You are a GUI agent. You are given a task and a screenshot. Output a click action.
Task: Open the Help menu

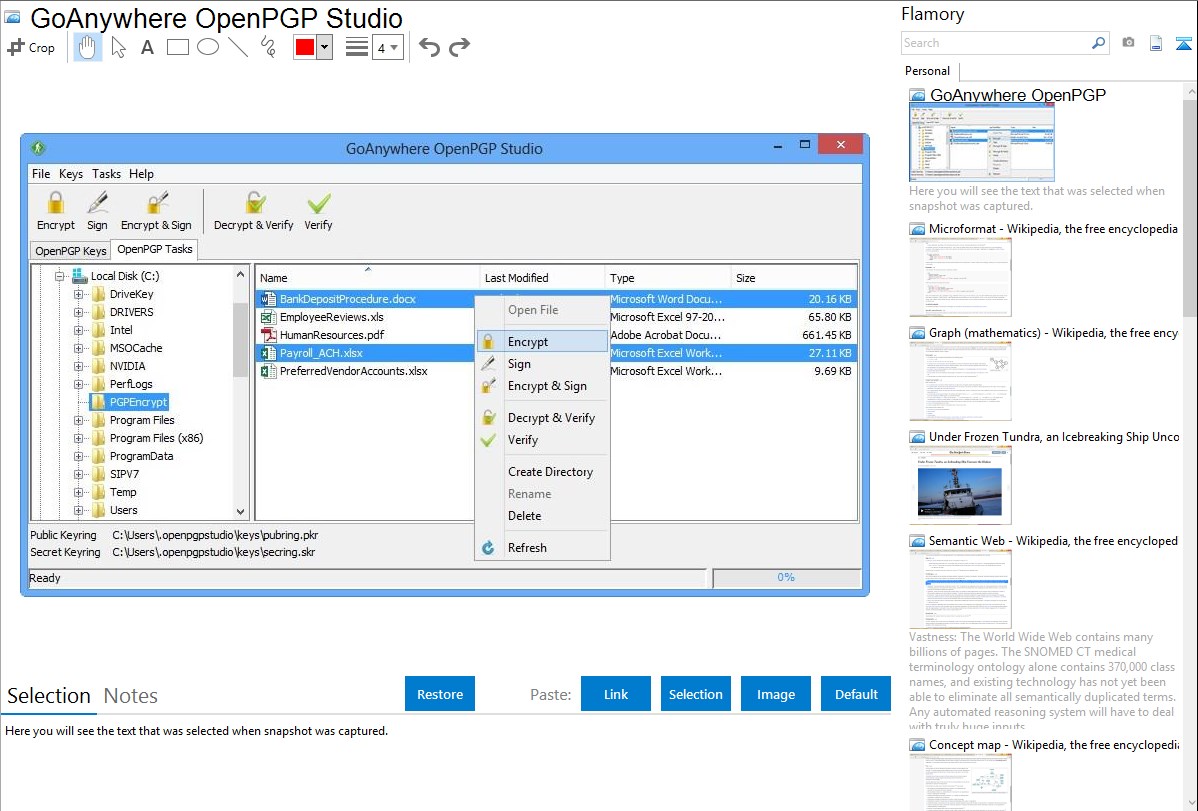tap(141, 174)
